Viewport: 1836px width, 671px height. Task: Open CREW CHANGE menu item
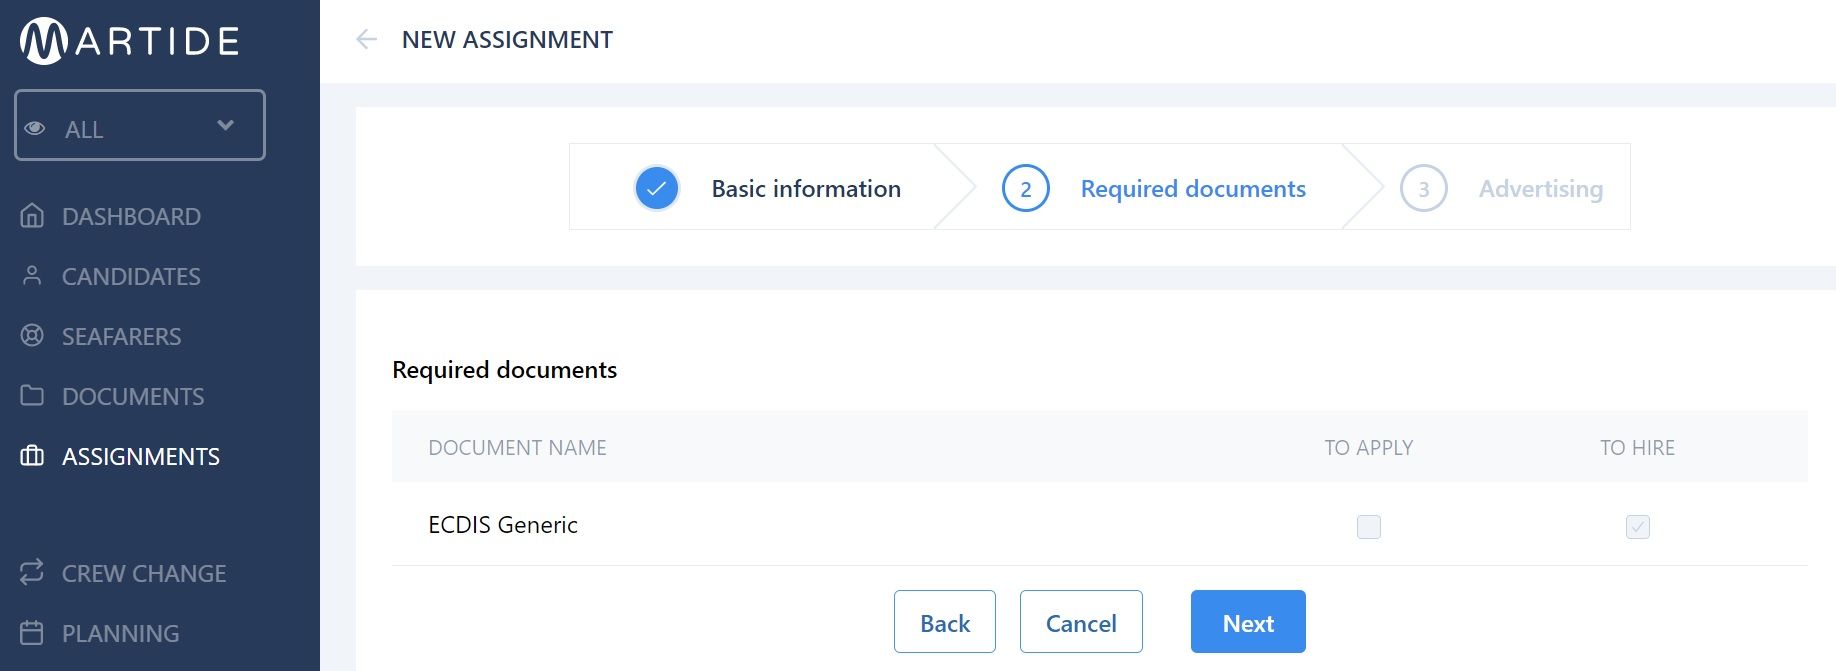[x=144, y=573]
